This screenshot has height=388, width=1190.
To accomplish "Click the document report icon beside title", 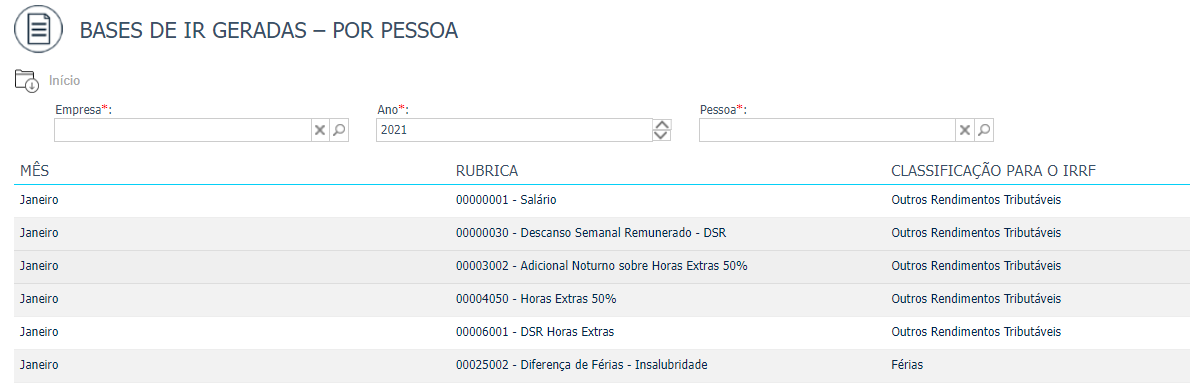I will [39, 29].
